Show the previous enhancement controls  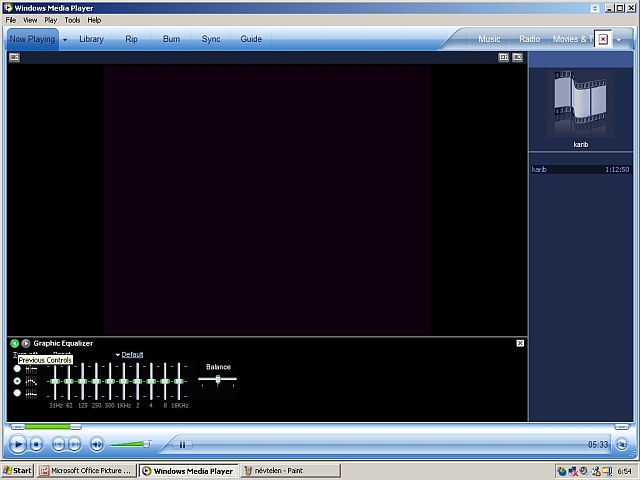(x=15, y=343)
